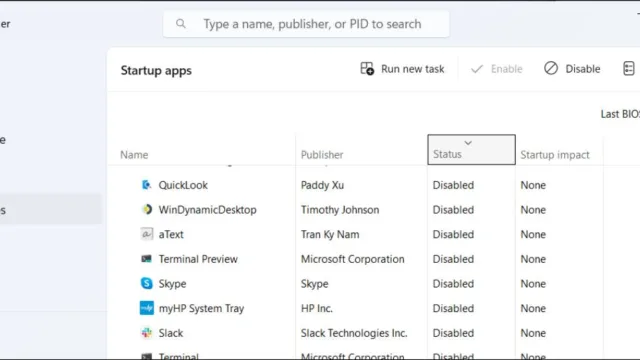Select the aText row name
Screen dimensions: 640x360
click(171, 234)
